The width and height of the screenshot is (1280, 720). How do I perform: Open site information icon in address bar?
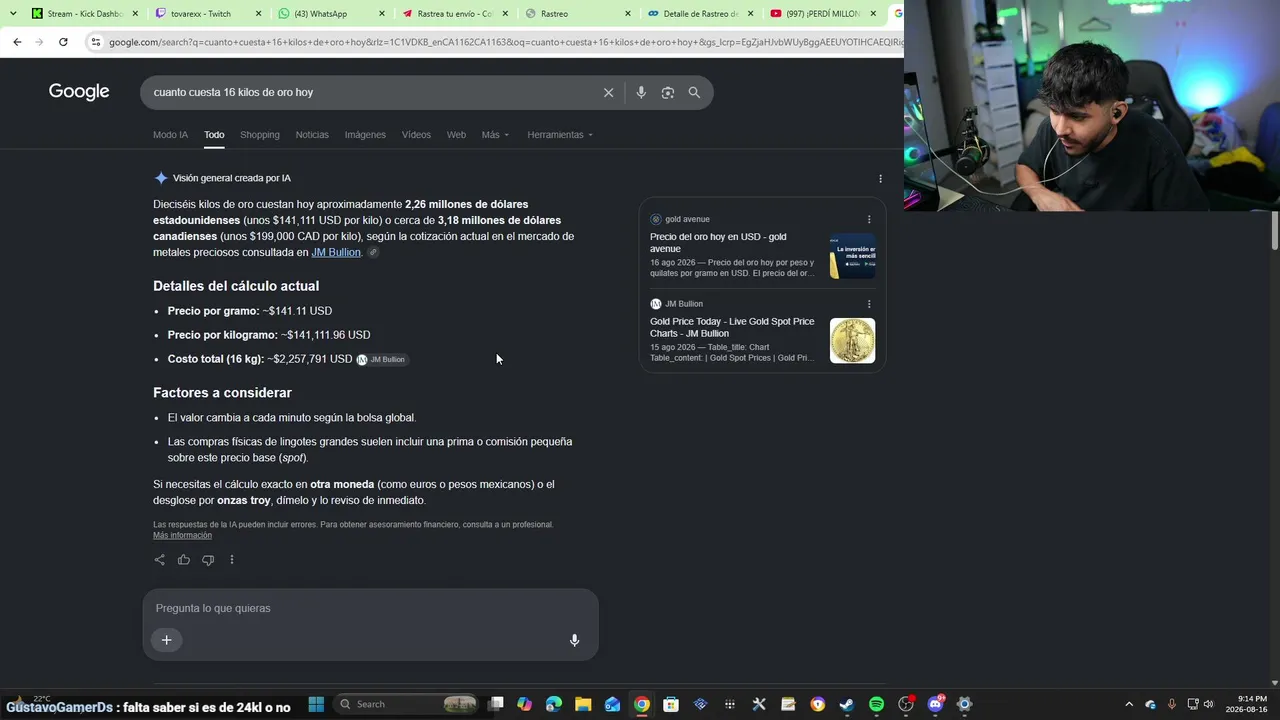coord(96,42)
